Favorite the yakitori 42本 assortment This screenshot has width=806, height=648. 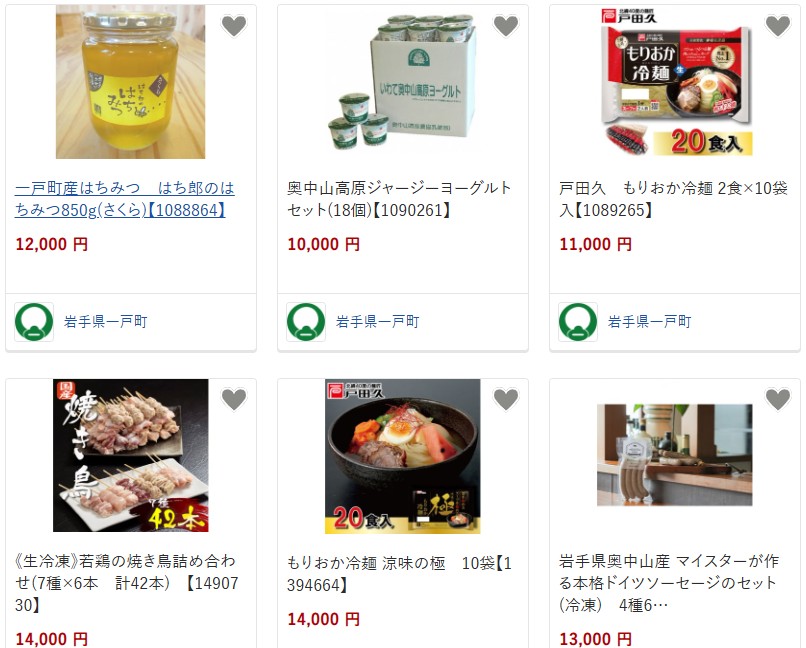click(234, 399)
